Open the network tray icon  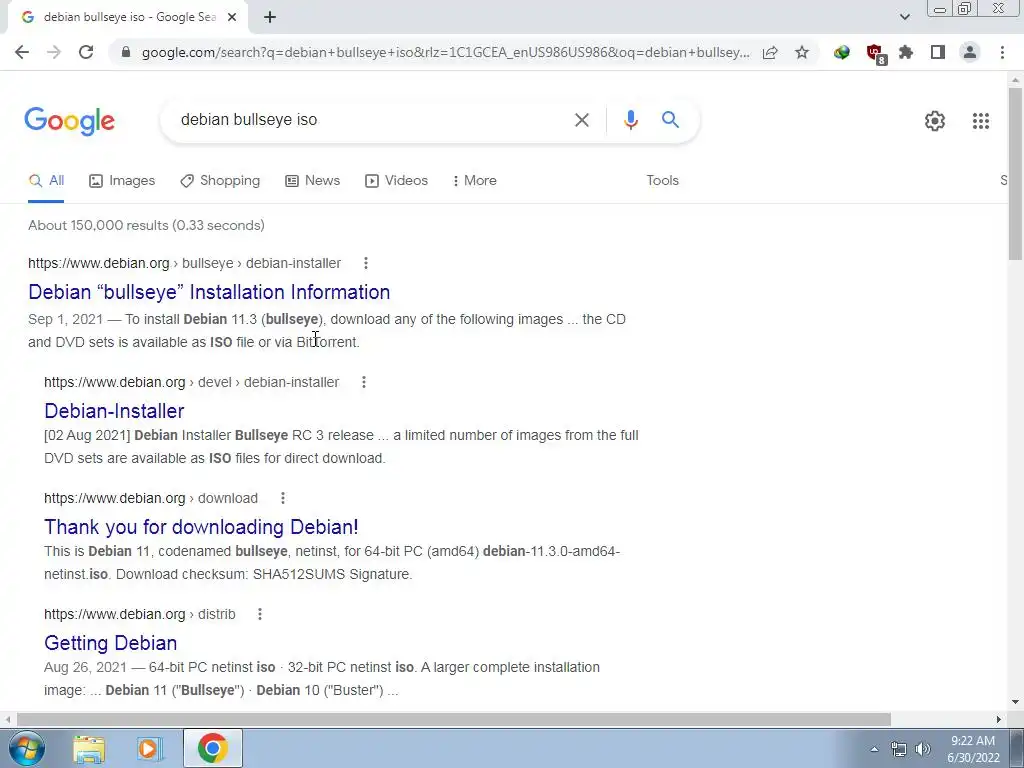[x=899, y=749]
